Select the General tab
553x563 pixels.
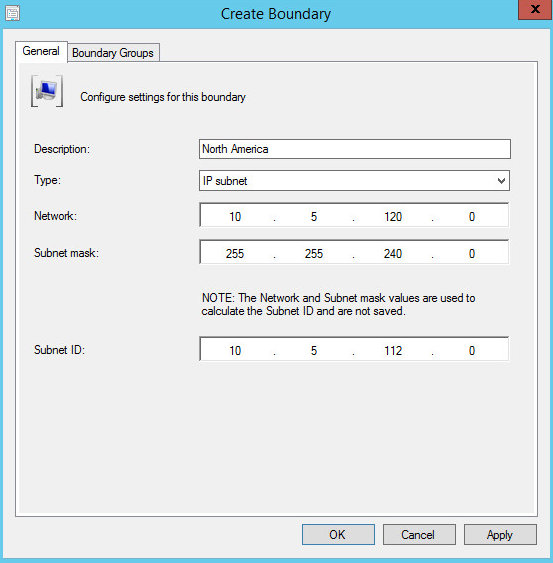(41, 51)
